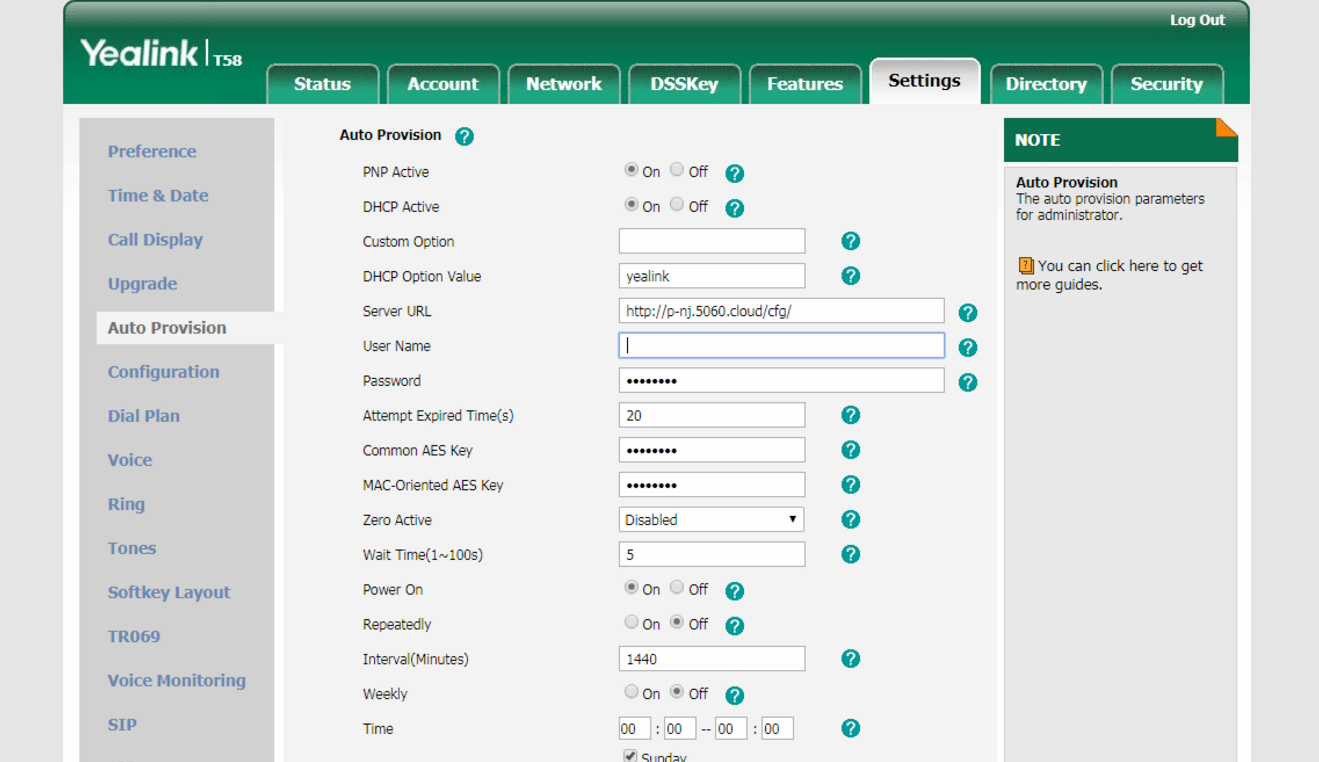Click the Wait Time field showing 5
The height and width of the screenshot is (762, 1319).
(x=712, y=554)
